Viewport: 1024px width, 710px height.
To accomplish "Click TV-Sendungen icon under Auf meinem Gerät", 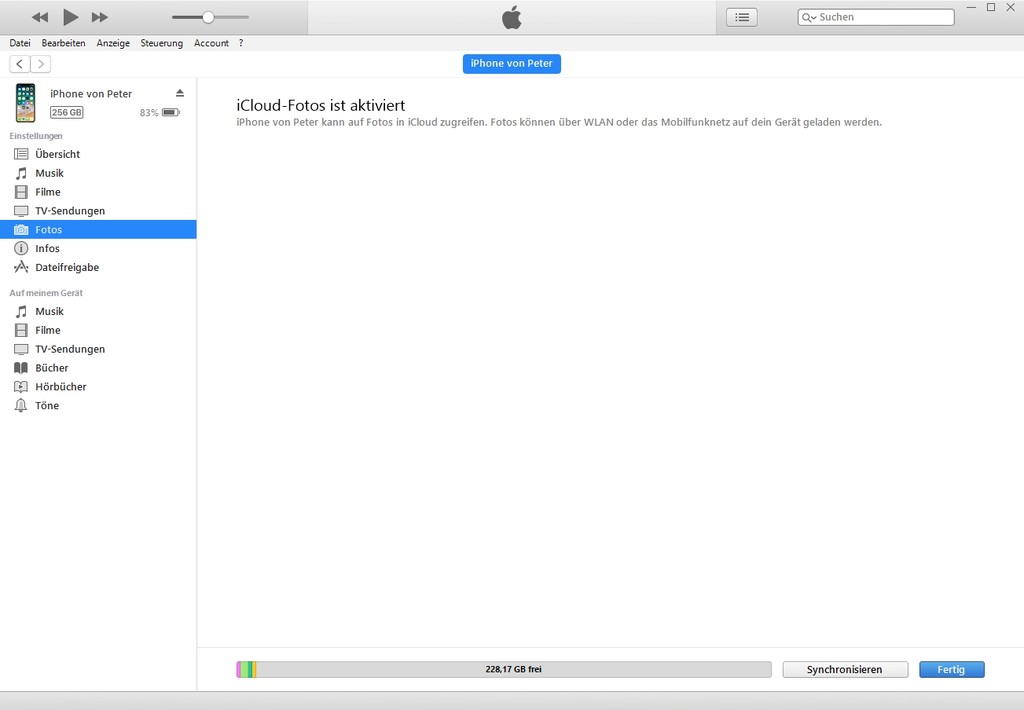I will pos(22,349).
